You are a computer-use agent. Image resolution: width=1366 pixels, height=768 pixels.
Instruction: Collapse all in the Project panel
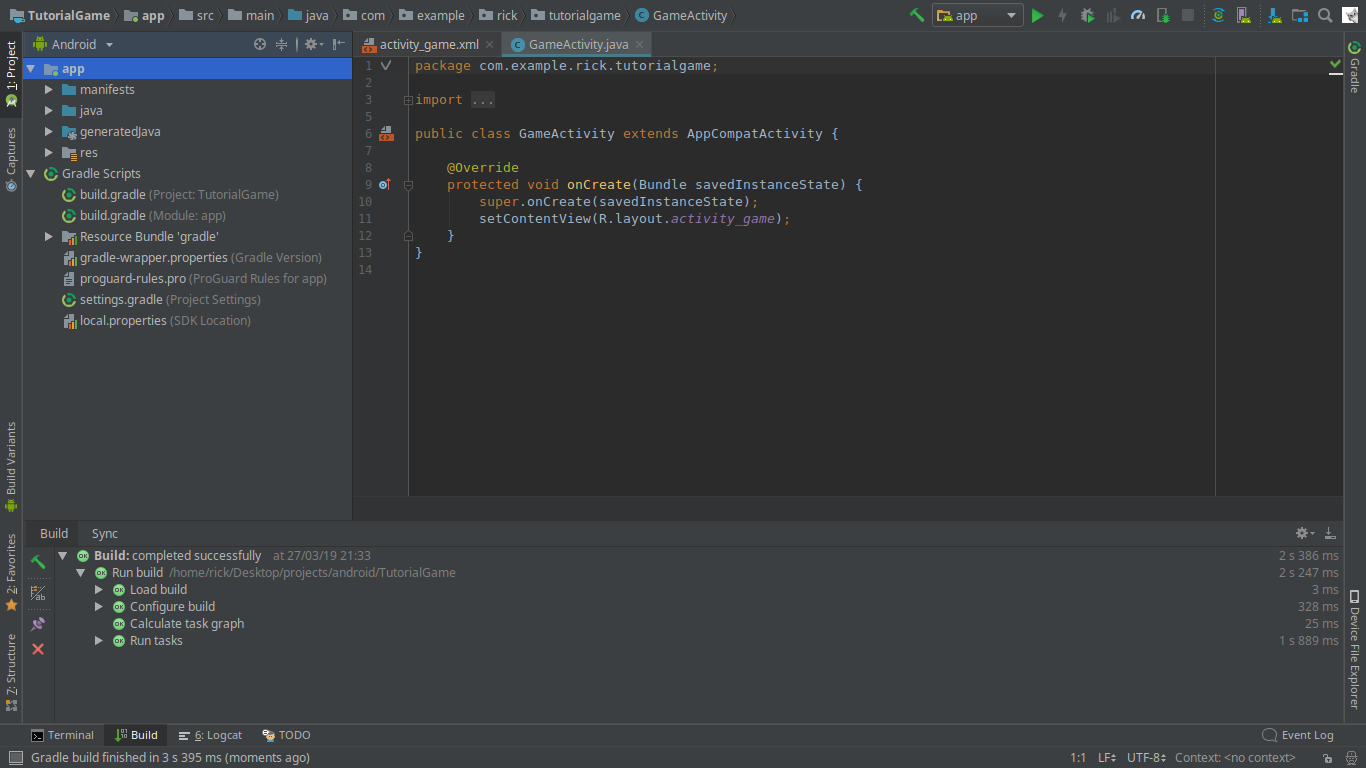[281, 44]
